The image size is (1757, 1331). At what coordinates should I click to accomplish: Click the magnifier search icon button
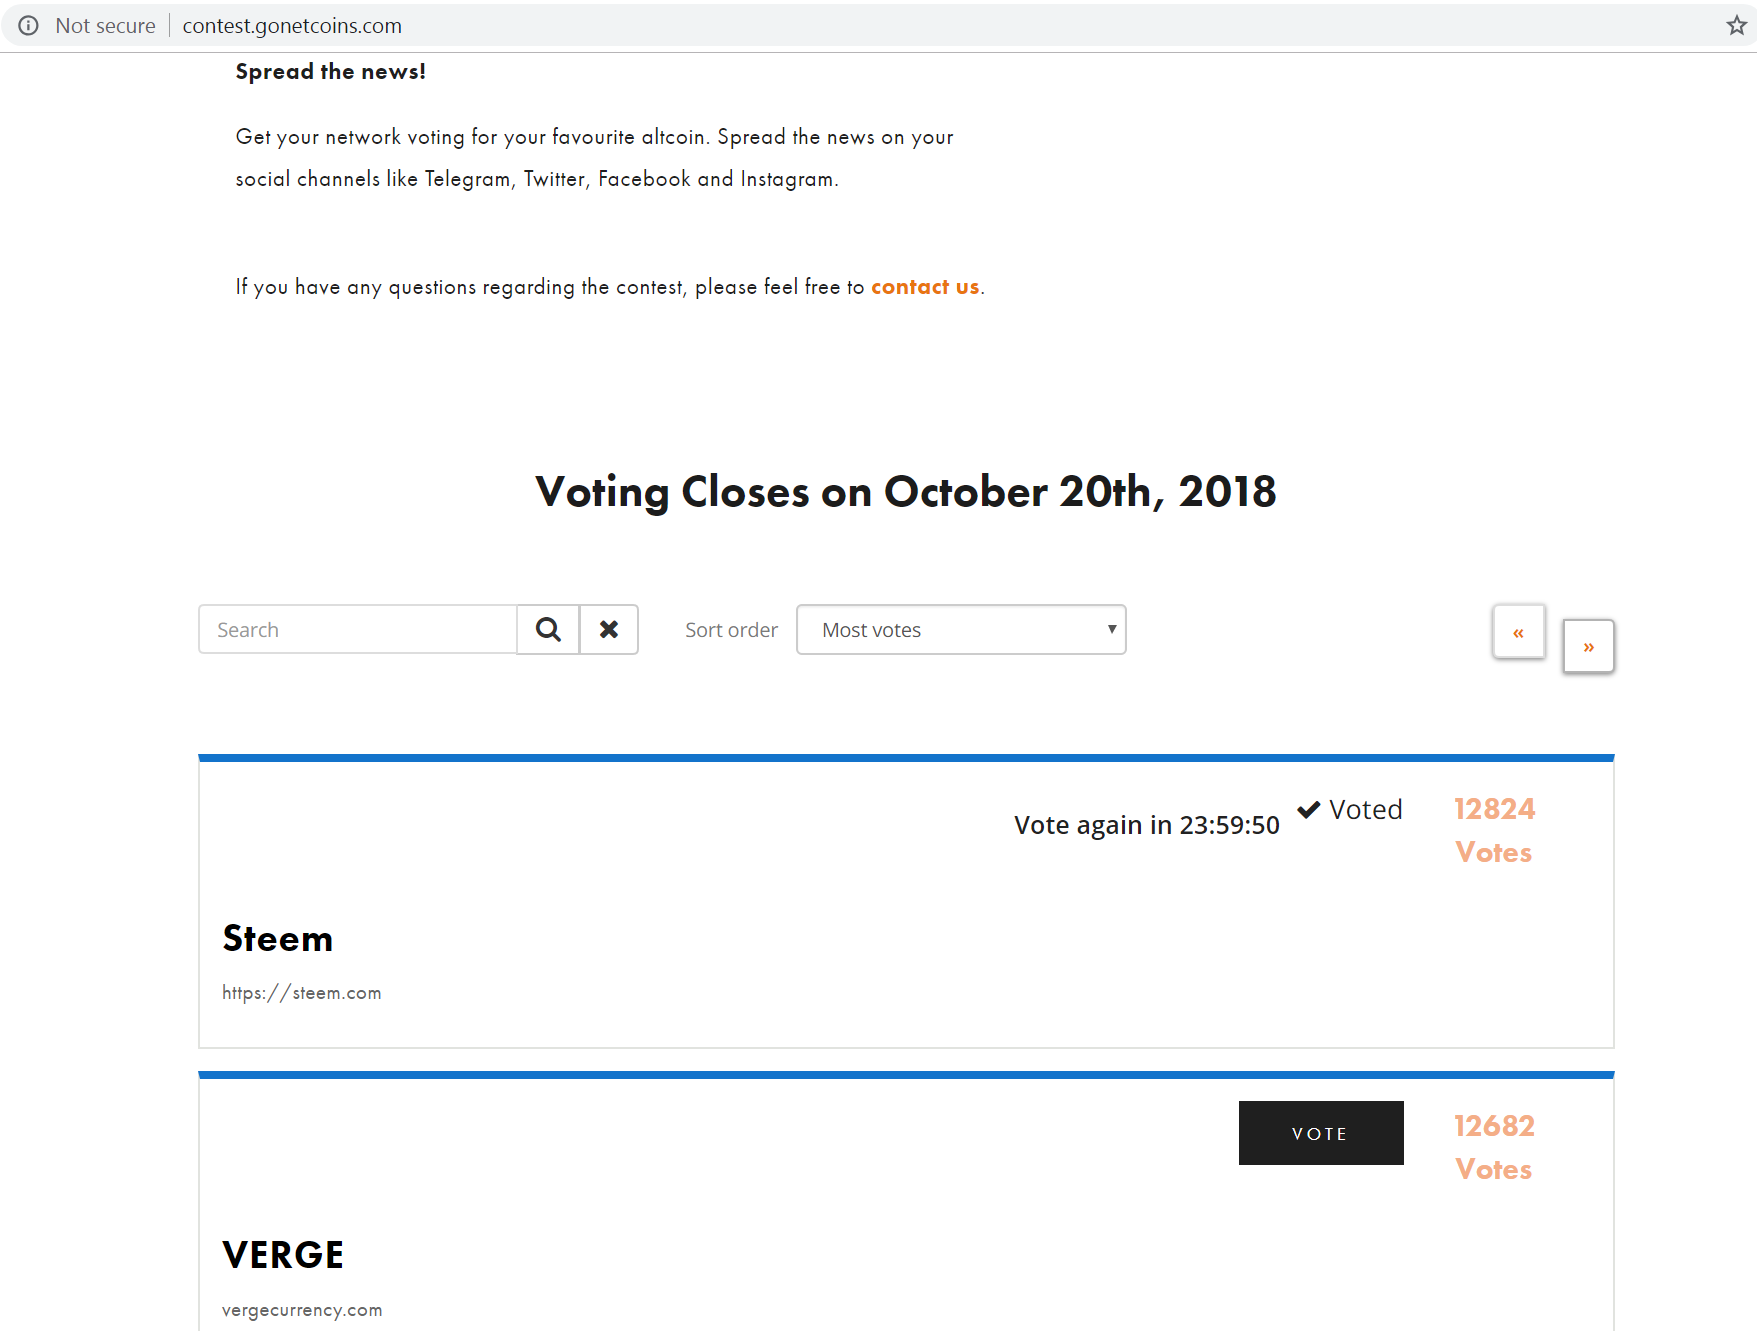548,629
